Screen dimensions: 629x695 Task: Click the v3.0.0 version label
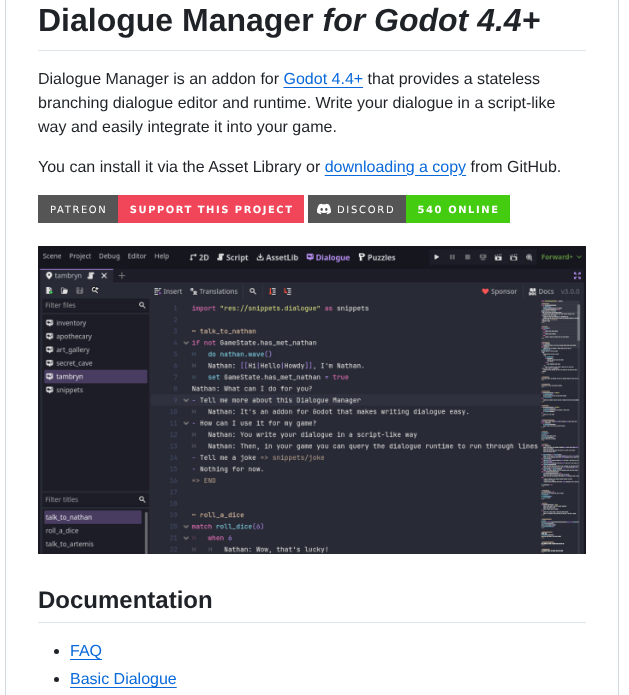pyautogui.click(x=570, y=291)
